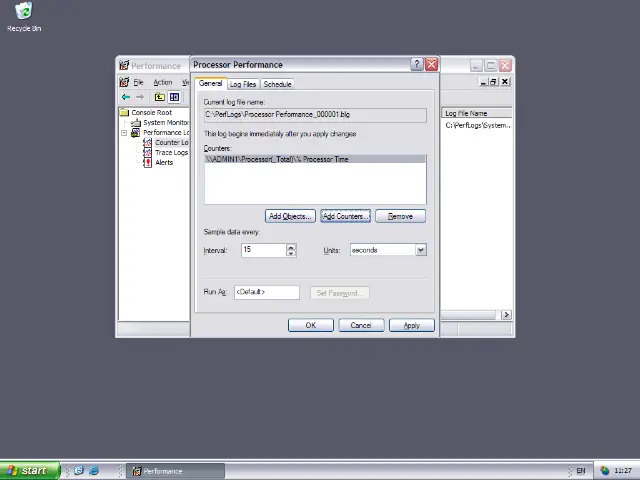This screenshot has width=640, height=480.
Task: Increase the Interval value with spinner
Action: 291,246
